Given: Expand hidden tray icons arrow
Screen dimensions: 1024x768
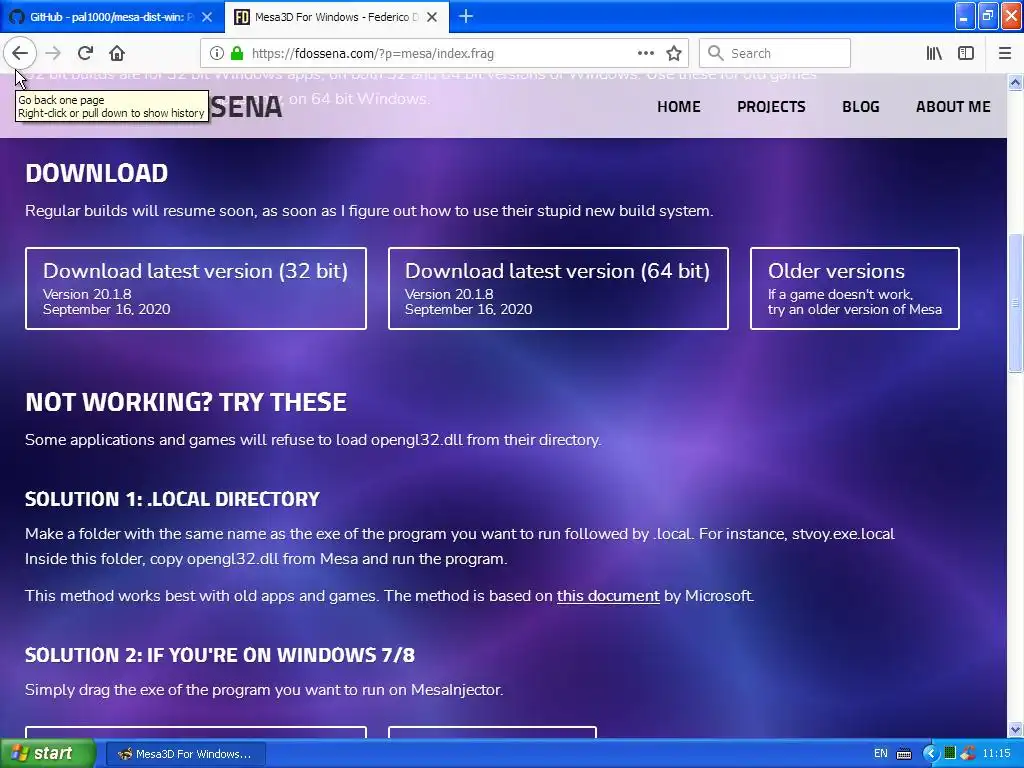Looking at the screenshot, I should coord(931,754).
